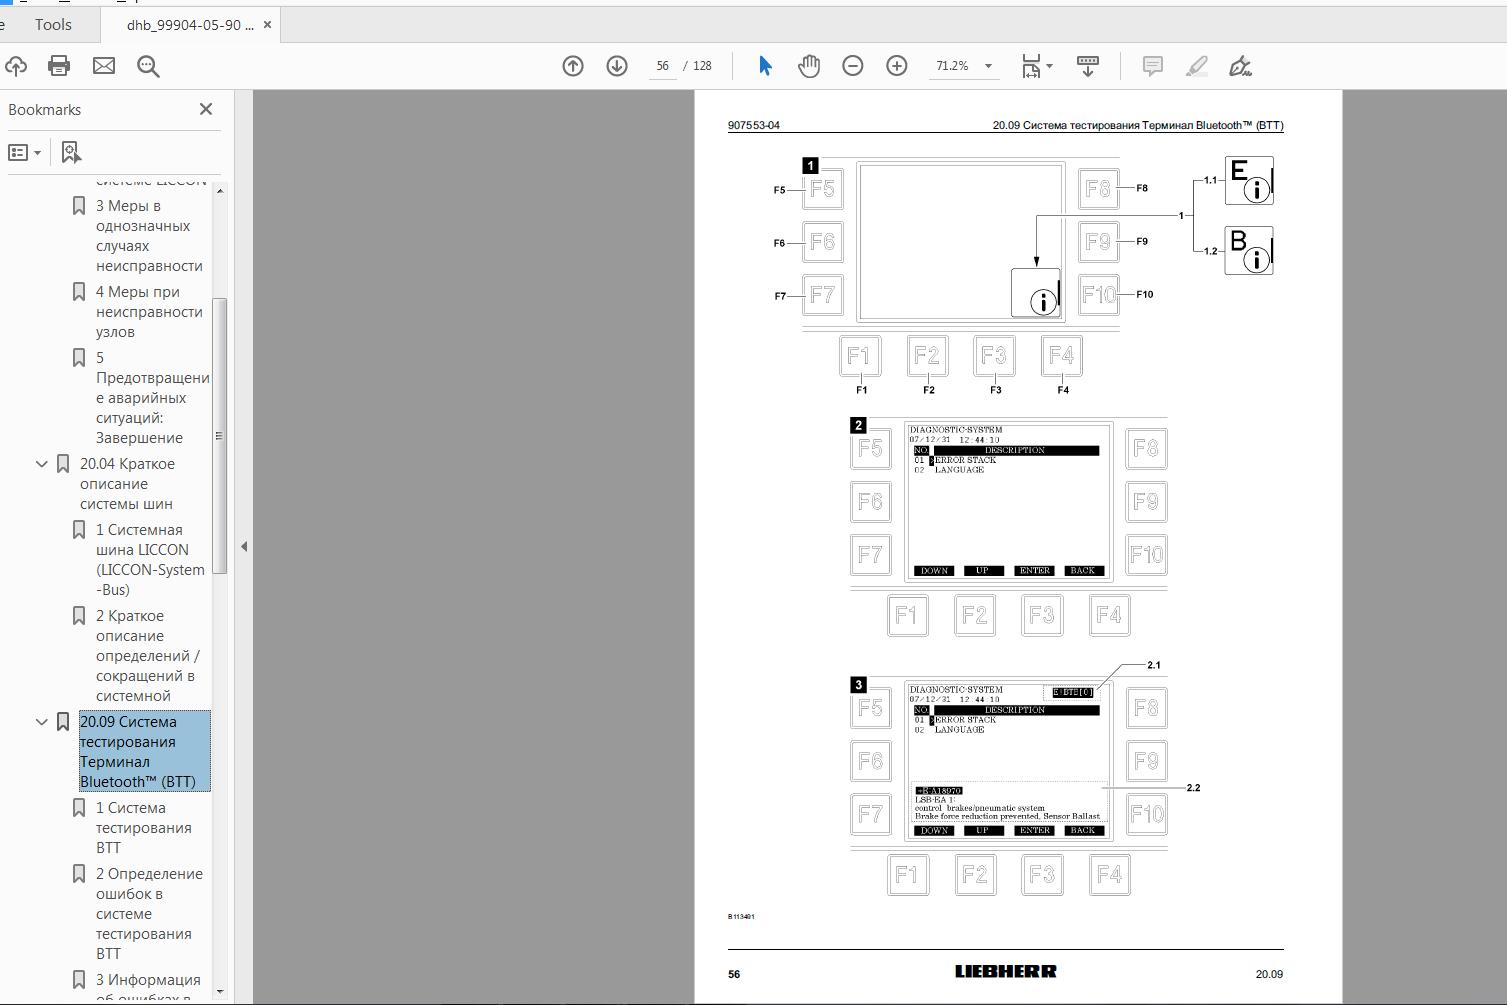Open bookmark 2 Краткое описание определений
The height and width of the screenshot is (1005, 1507).
pyautogui.click(x=148, y=656)
